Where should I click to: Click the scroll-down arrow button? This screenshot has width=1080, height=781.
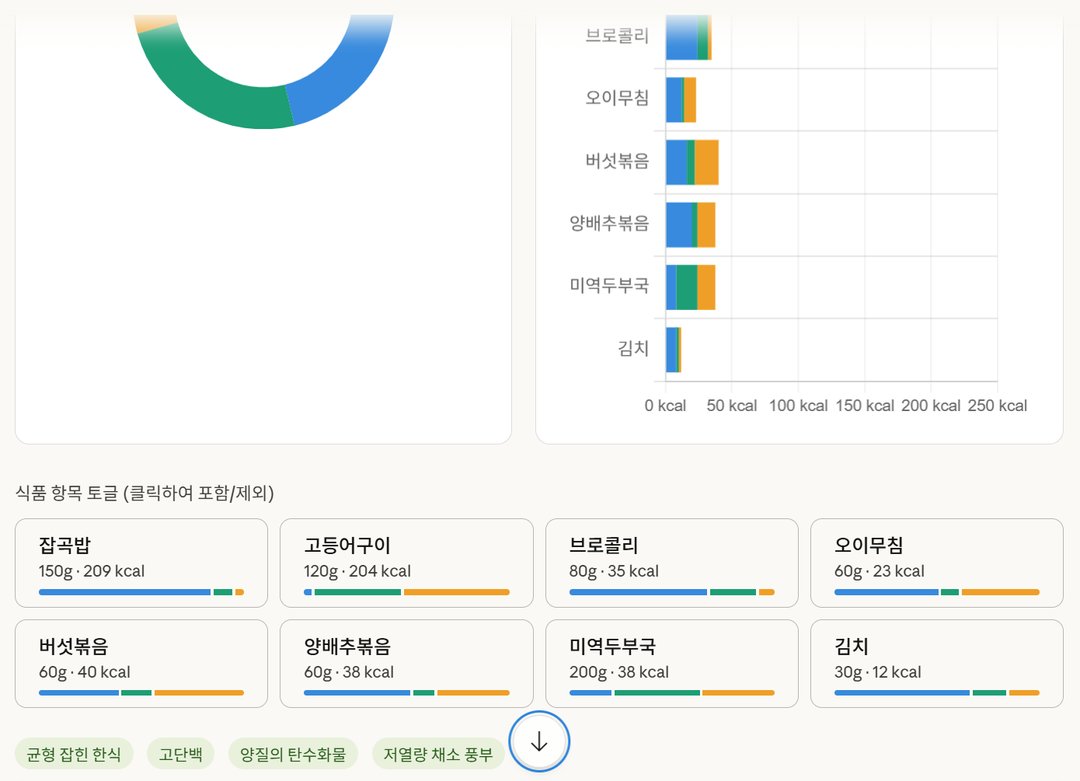(x=539, y=742)
